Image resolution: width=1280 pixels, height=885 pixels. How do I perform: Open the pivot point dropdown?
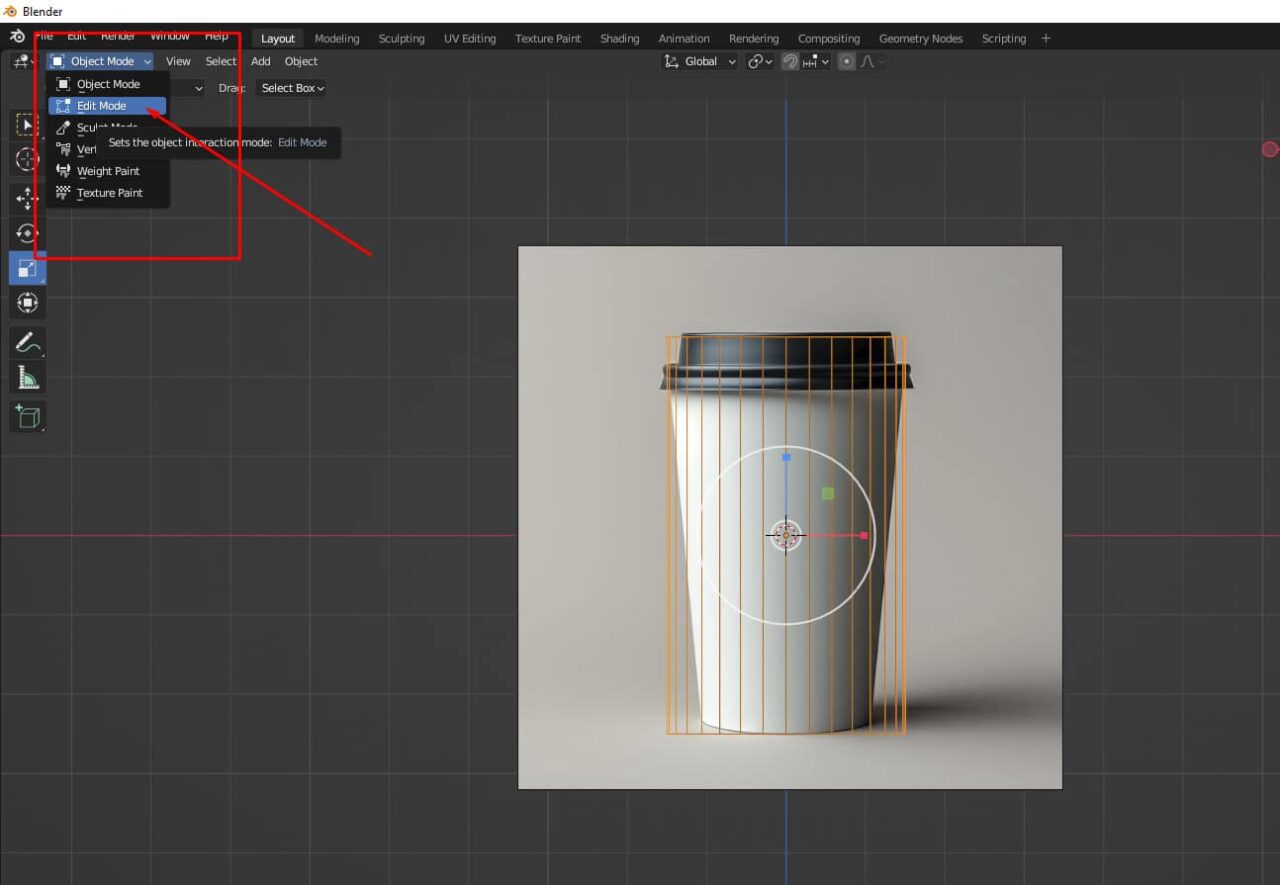(757, 61)
